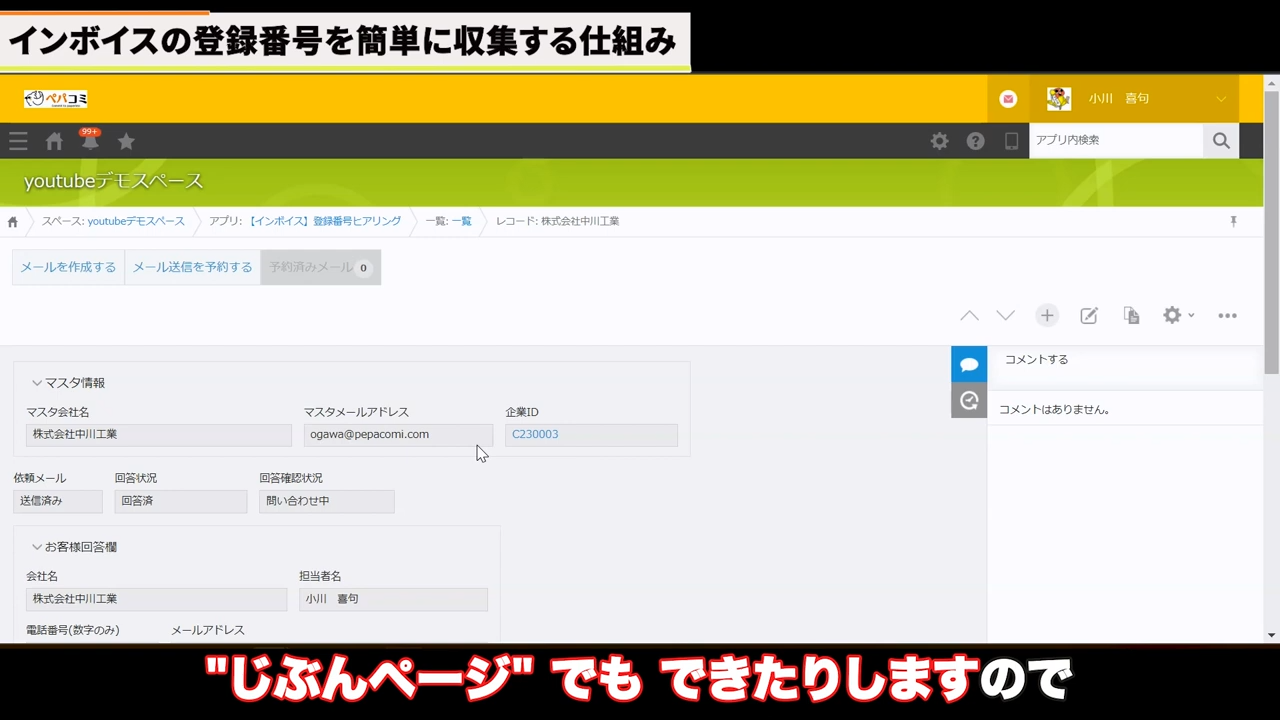Click the コメントする comment box
Viewport: 1280px width, 720px height.
pos(1126,360)
